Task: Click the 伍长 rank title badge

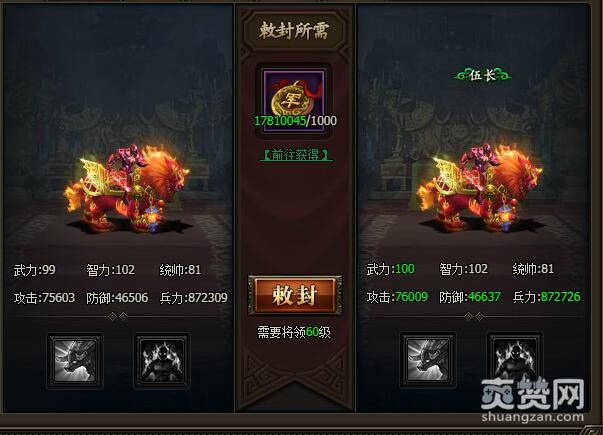Action: click(482, 75)
